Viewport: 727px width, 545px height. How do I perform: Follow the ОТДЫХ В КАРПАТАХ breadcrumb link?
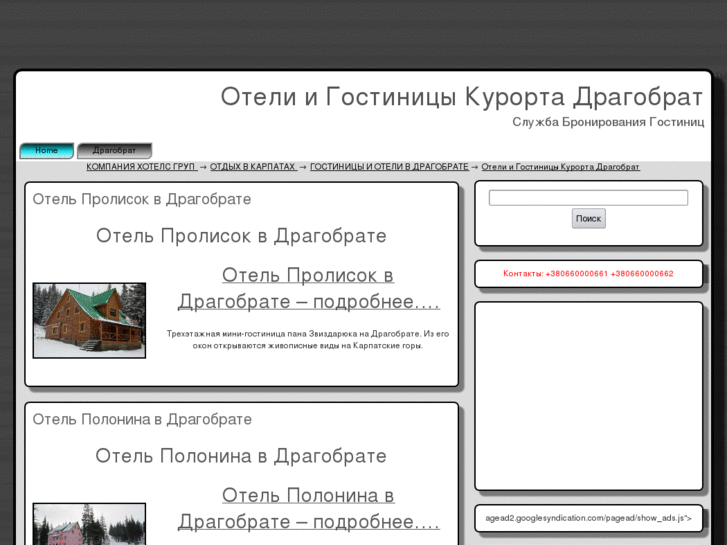pyautogui.click(x=253, y=167)
